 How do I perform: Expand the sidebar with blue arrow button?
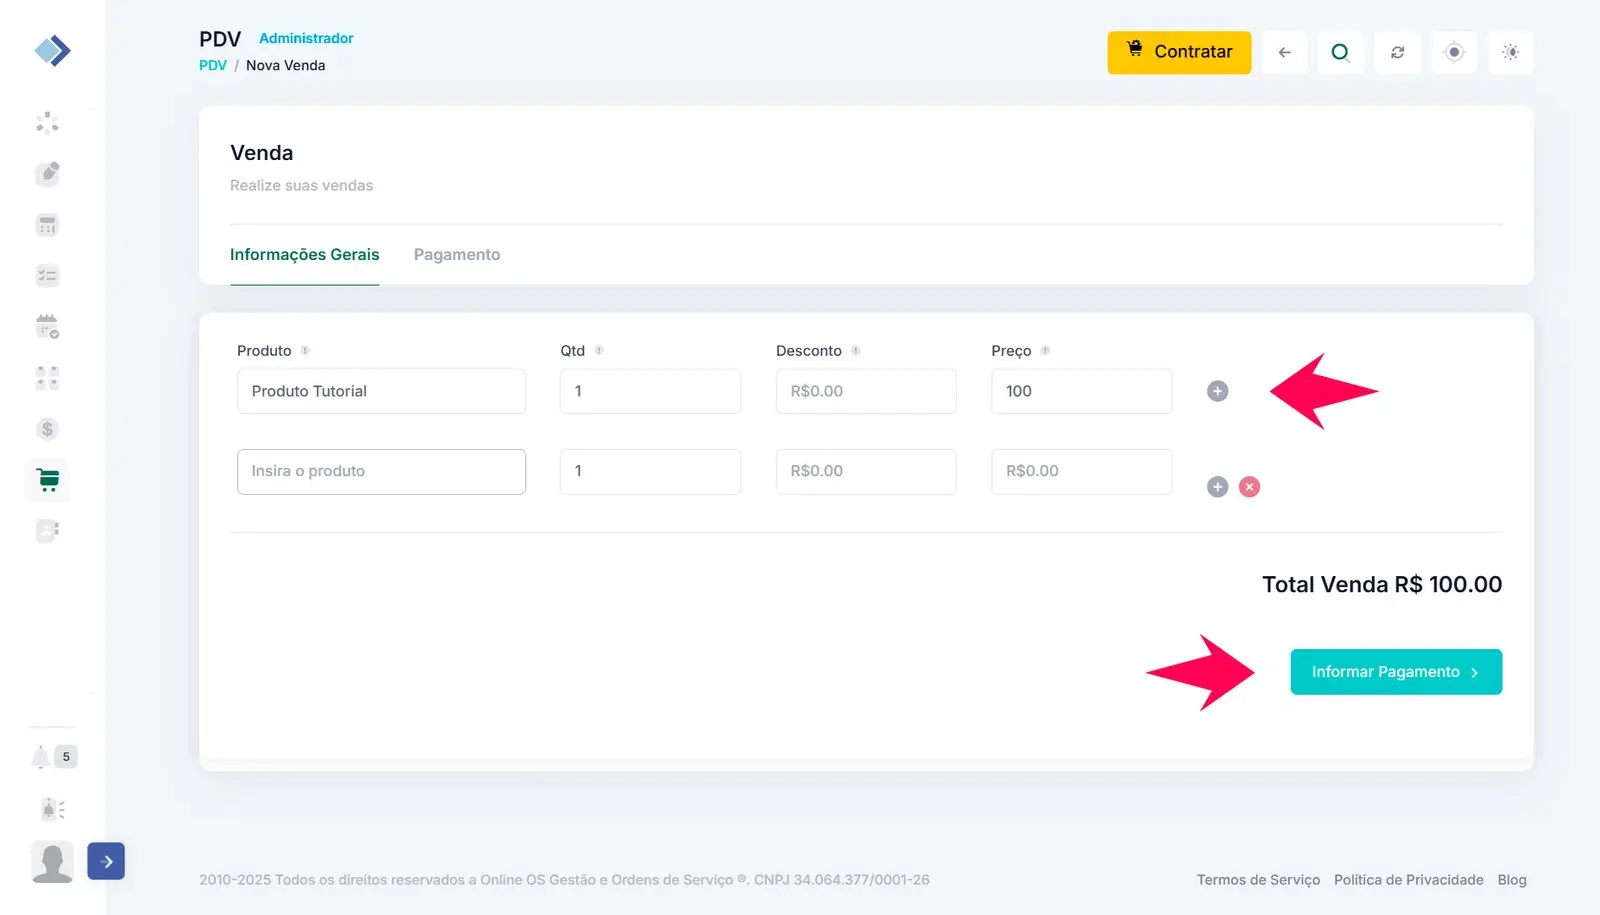point(106,861)
